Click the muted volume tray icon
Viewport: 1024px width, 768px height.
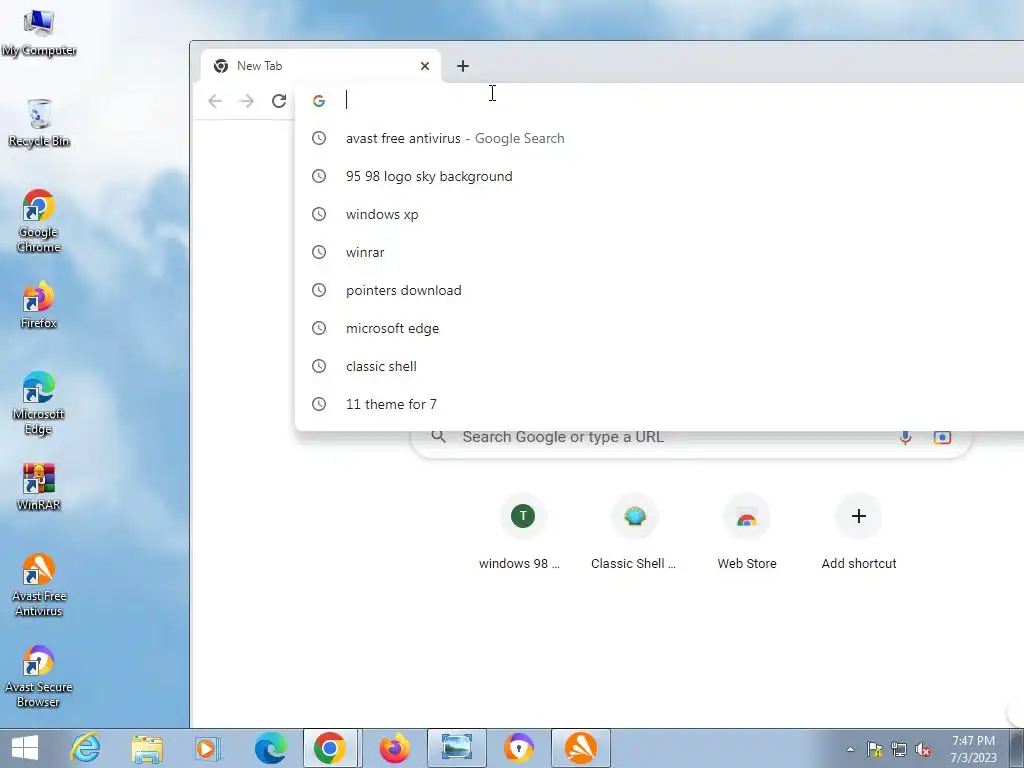click(x=923, y=750)
